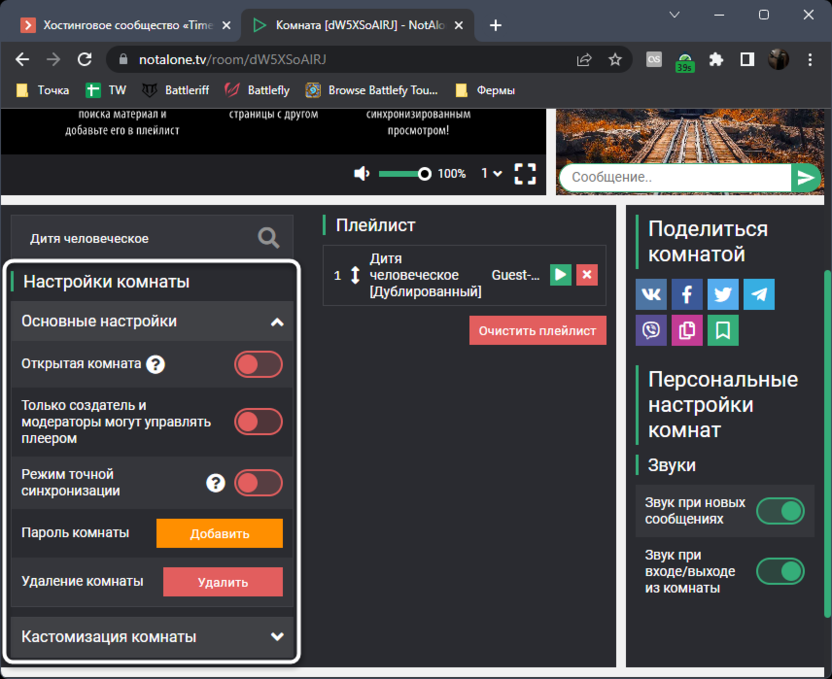Image resolution: width=832 pixels, height=679 pixels.
Task: Share room on Twitter
Action: coord(723,294)
